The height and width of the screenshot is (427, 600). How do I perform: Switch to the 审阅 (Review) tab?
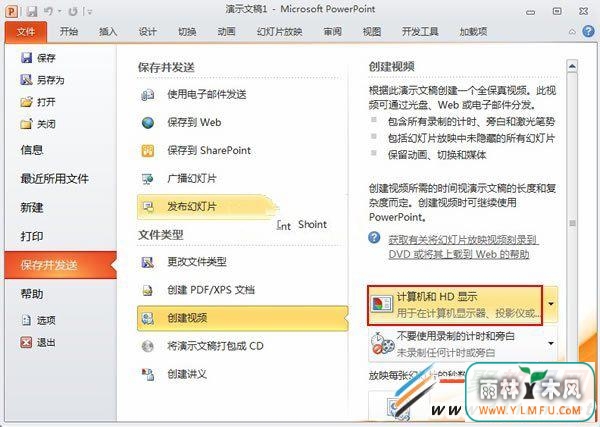(333, 31)
